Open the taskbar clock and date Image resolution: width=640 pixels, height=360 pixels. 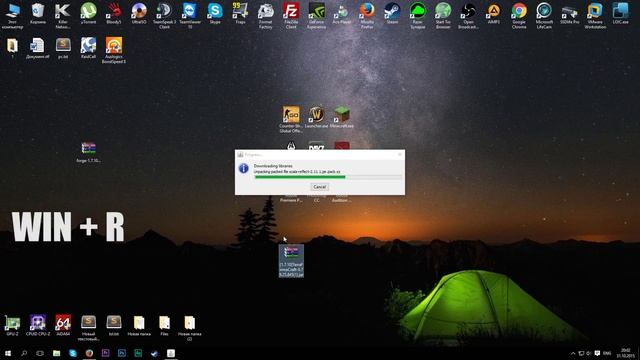[x=625, y=353]
